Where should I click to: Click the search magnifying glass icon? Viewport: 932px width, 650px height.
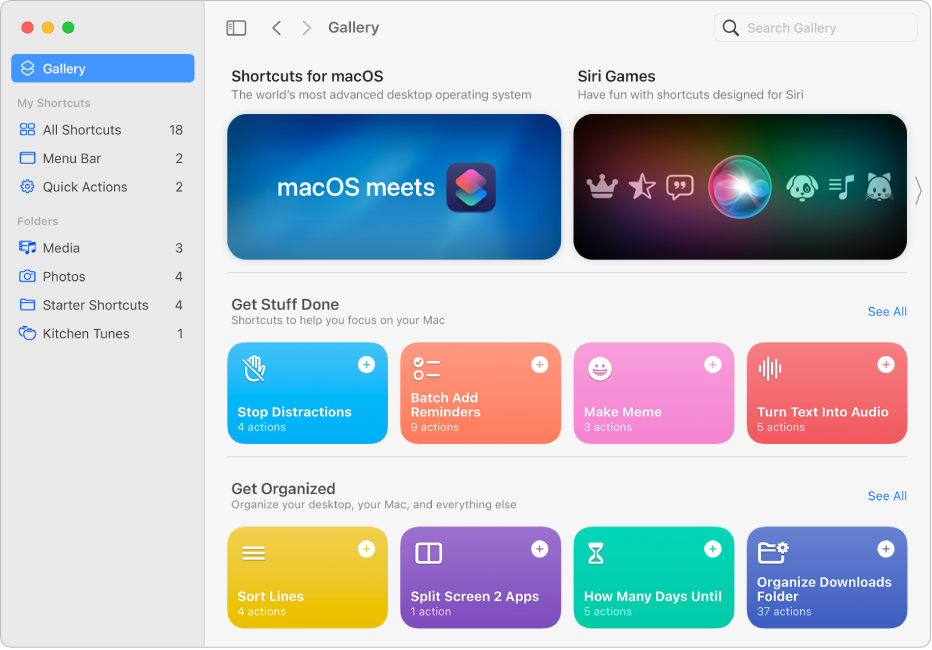[731, 27]
